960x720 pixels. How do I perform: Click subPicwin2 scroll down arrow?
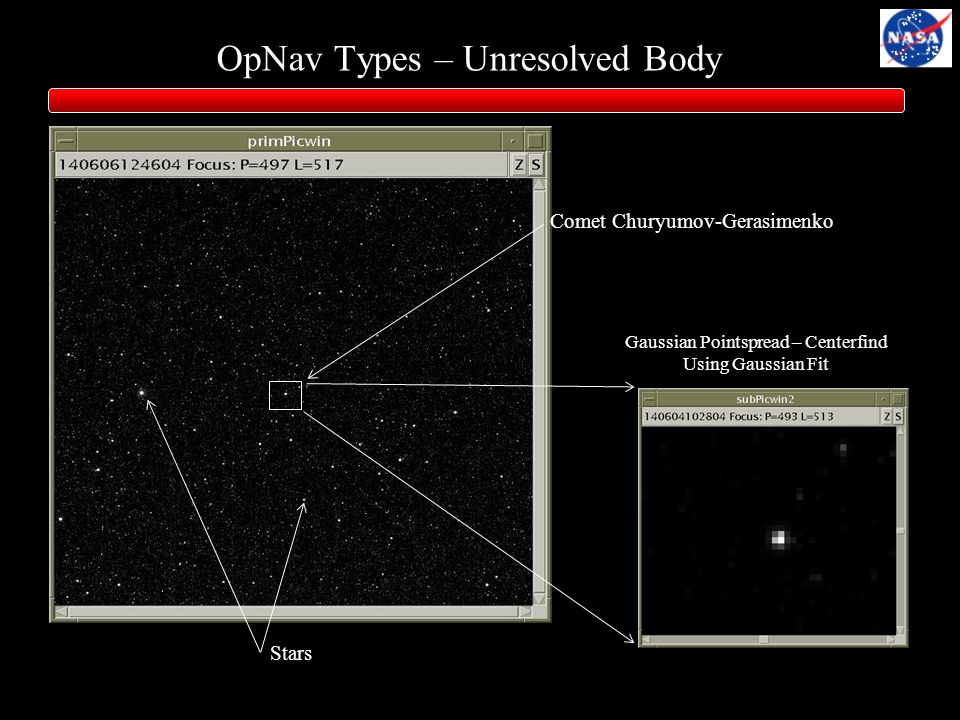pyautogui.click(x=900, y=630)
